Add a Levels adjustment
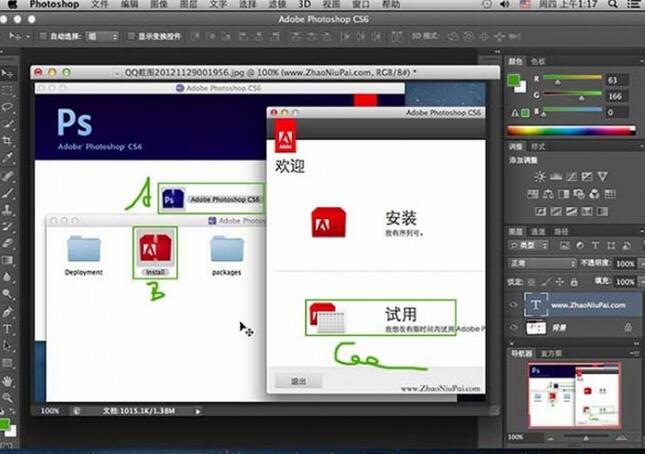This screenshot has height=454, width=645. [556, 177]
